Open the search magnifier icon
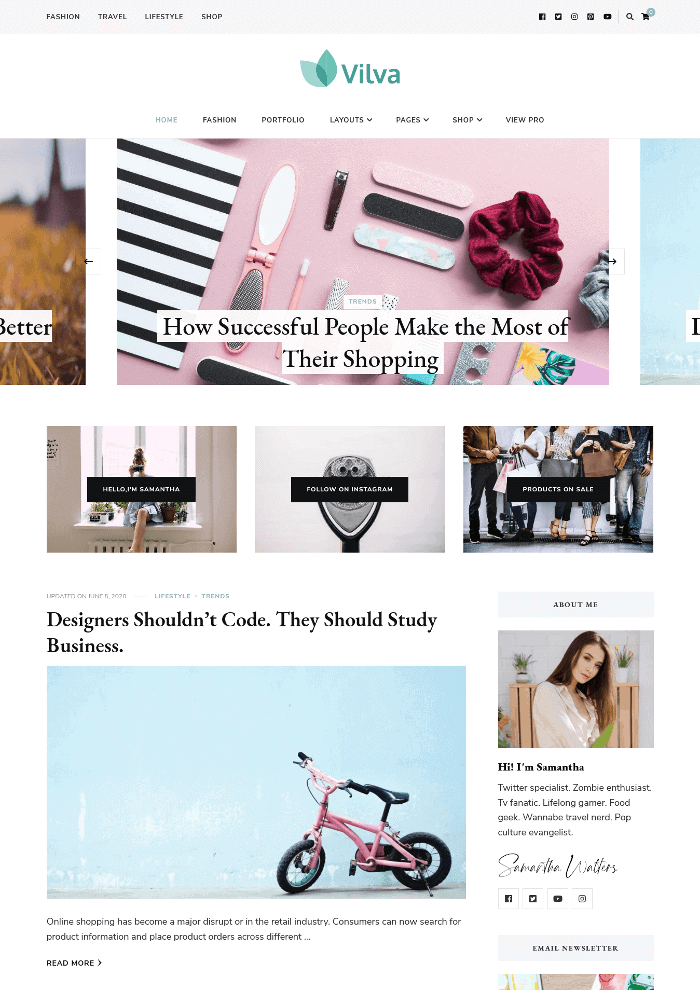 pyautogui.click(x=629, y=17)
